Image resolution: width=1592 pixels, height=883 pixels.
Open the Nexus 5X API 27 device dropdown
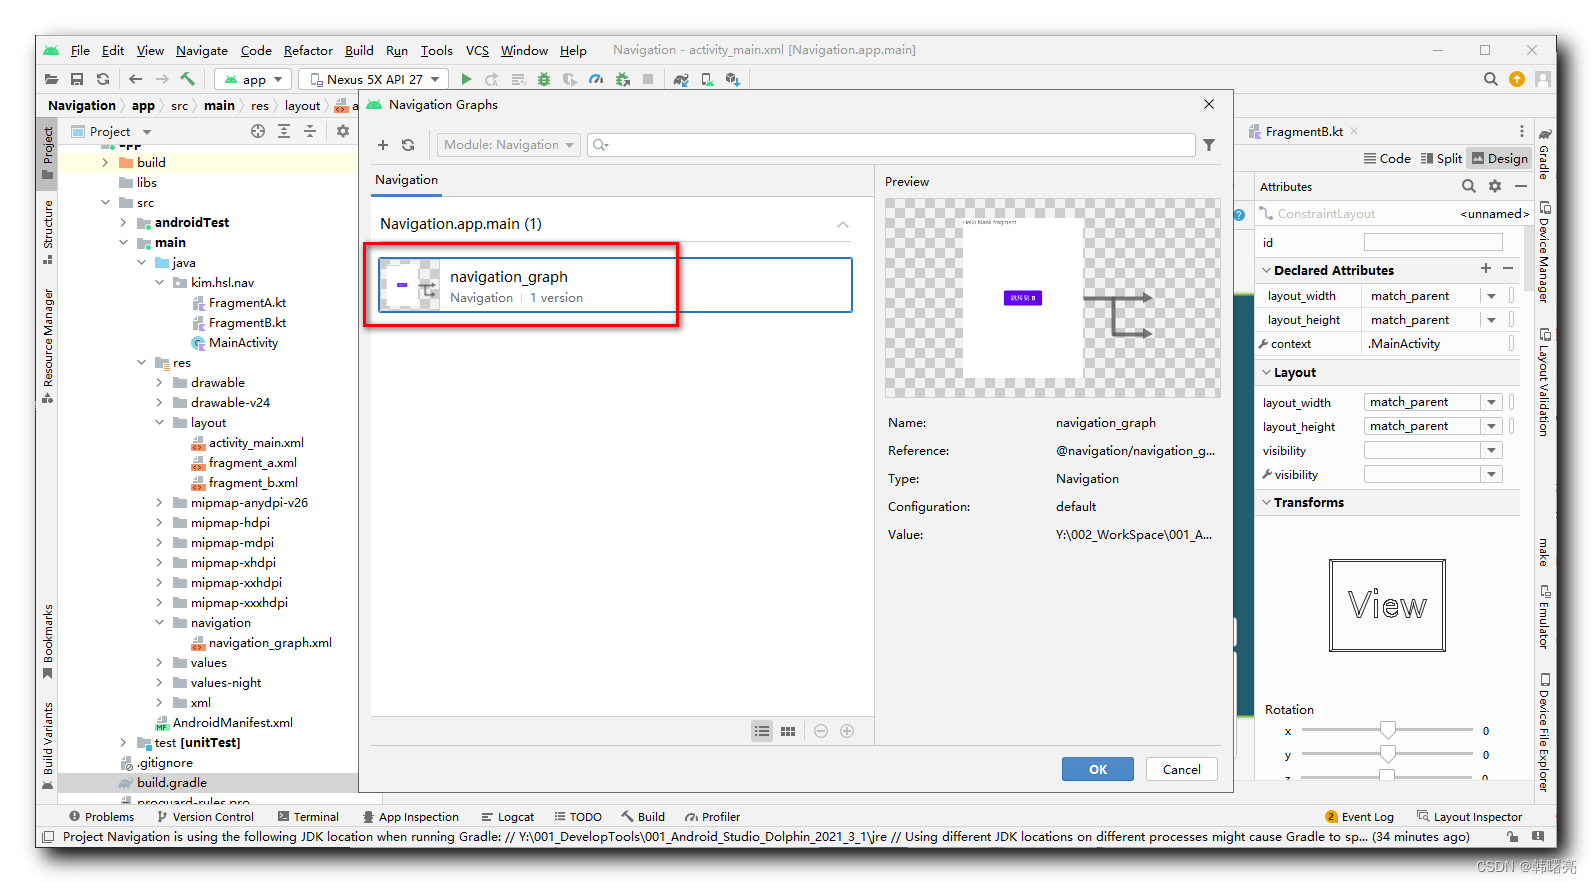[371, 79]
